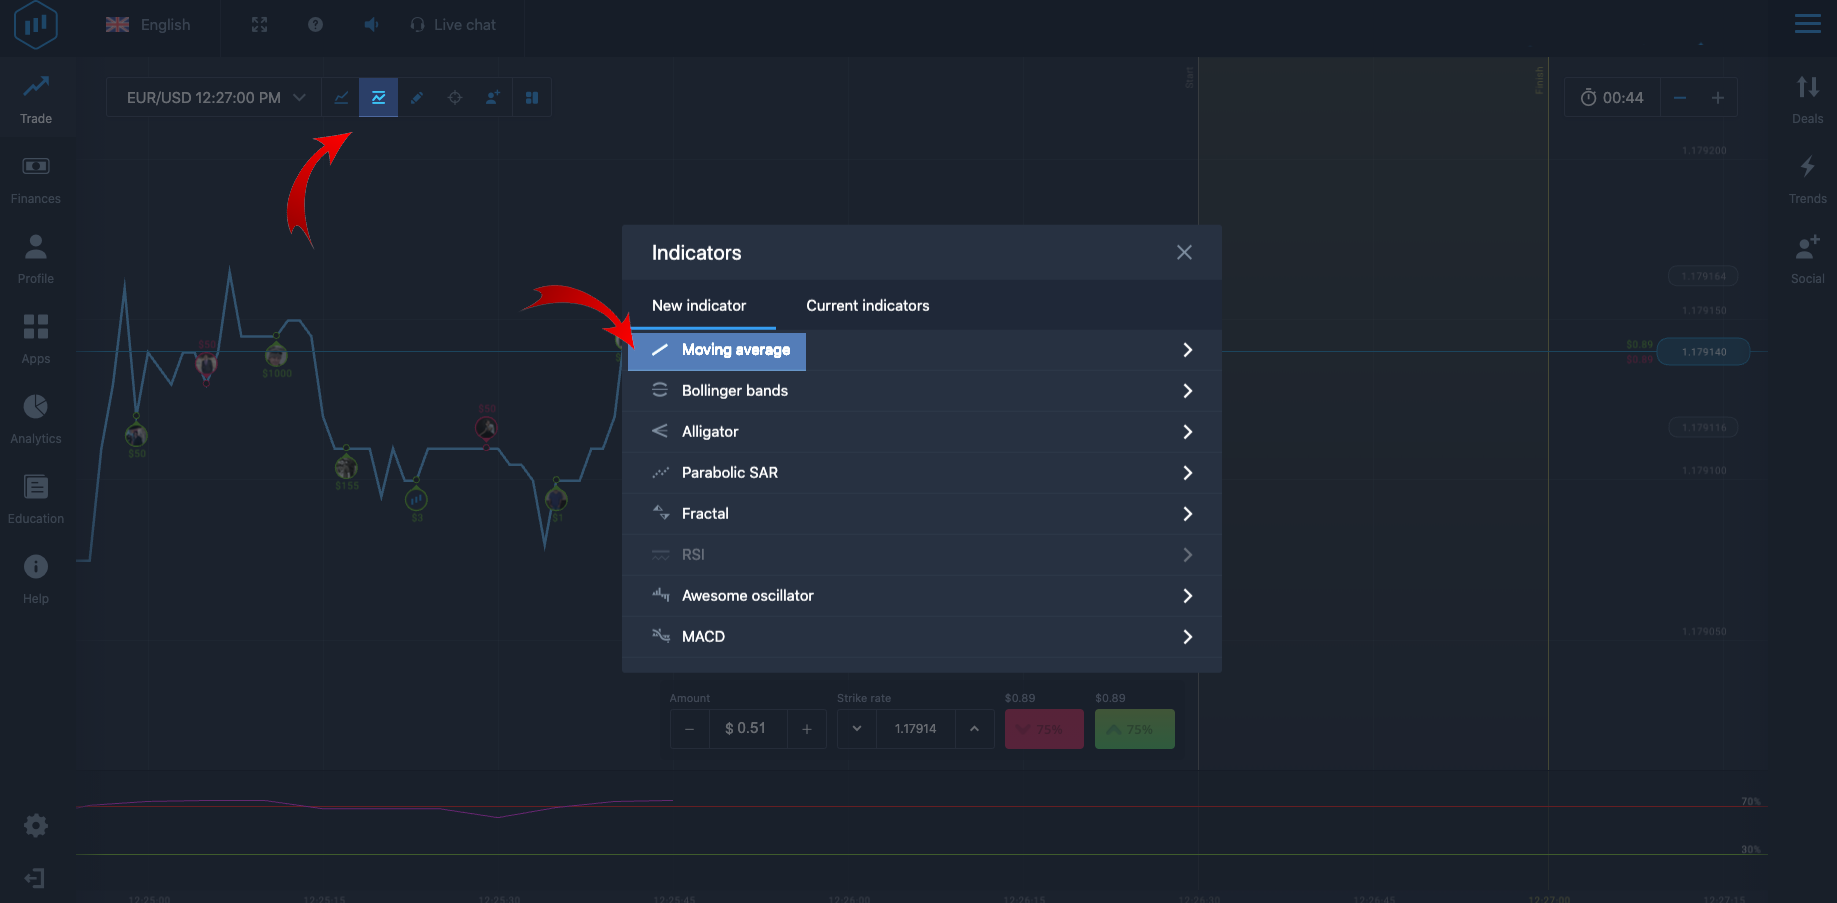1837x903 pixels.
Task: Click the social traders toolbar icon
Action: 493,98
